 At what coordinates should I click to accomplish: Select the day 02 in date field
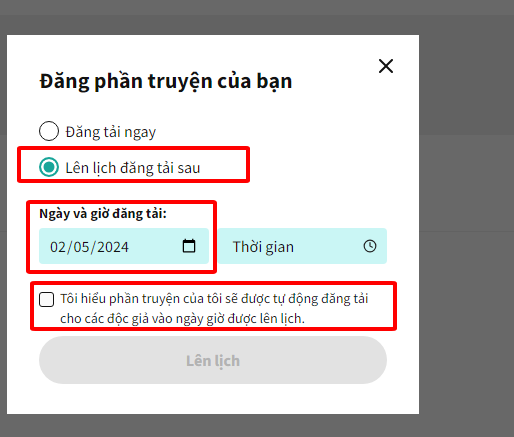tap(58, 247)
